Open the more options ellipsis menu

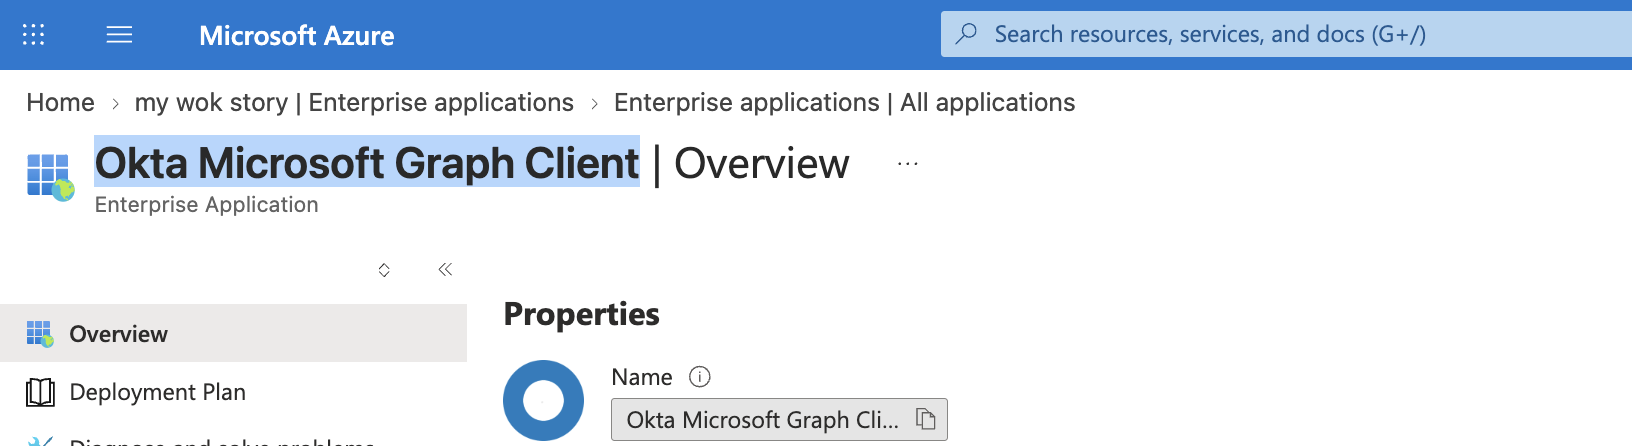(x=908, y=164)
